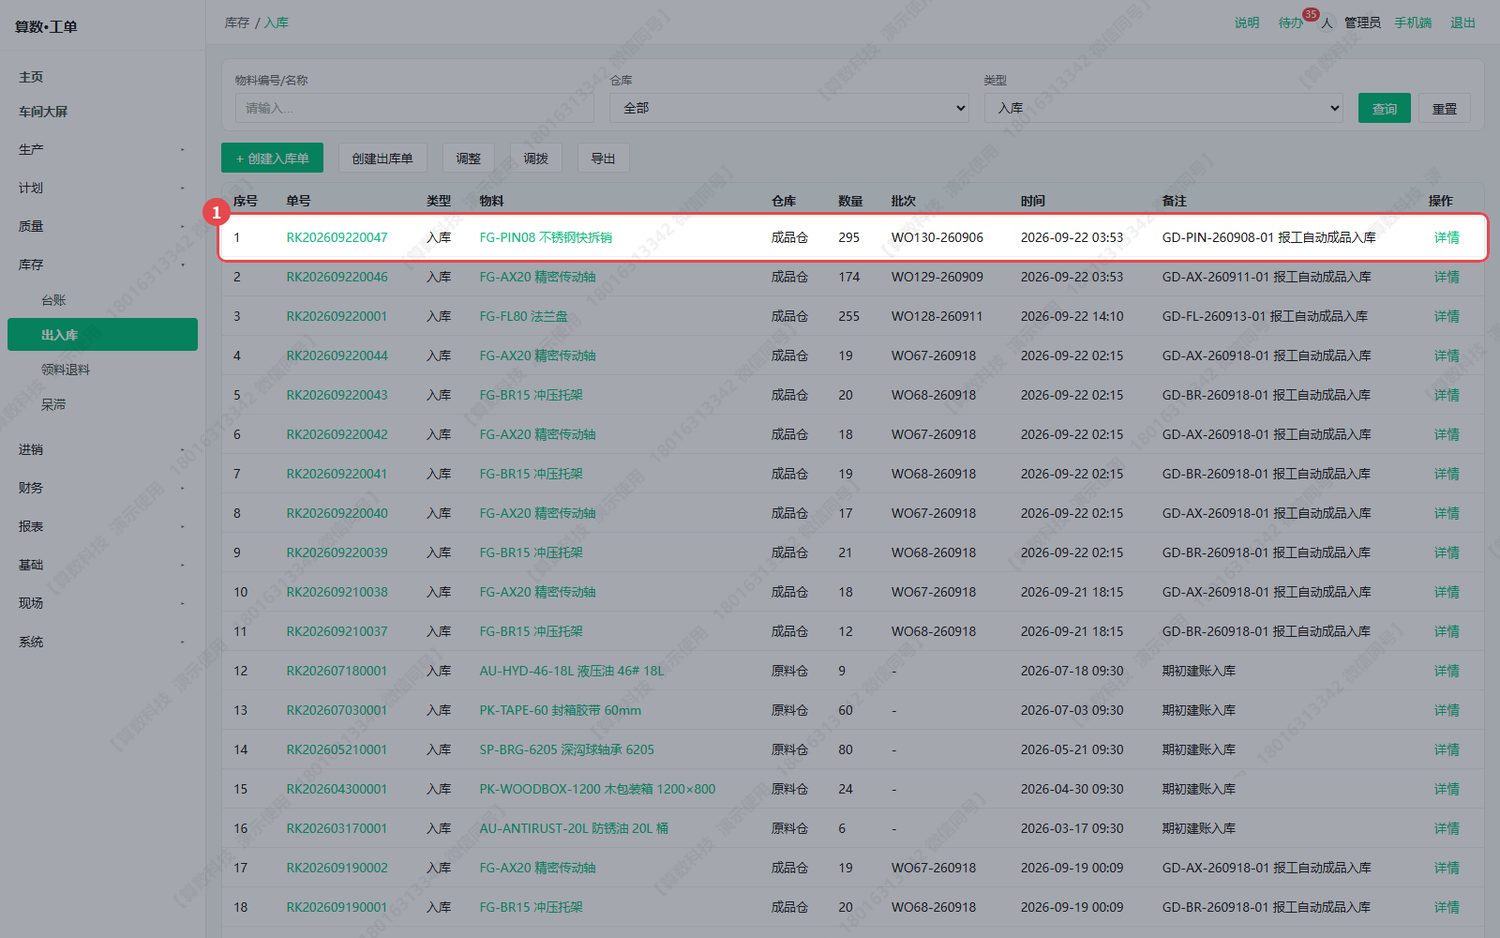Image resolution: width=1500 pixels, height=938 pixels.
Task: Open material link AU-ANTIRUST-20L 防锈油 20L 桶
Action: (574, 829)
